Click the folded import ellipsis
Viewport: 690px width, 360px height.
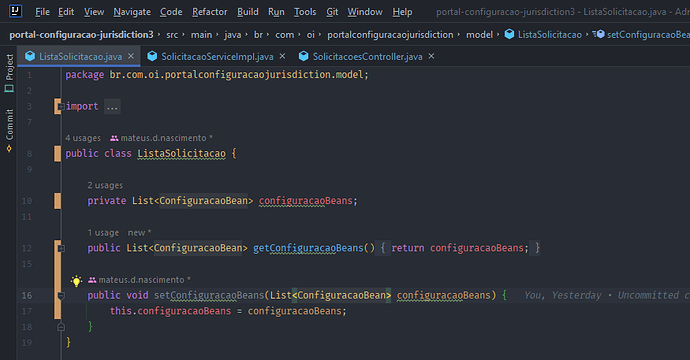pyautogui.click(x=112, y=107)
